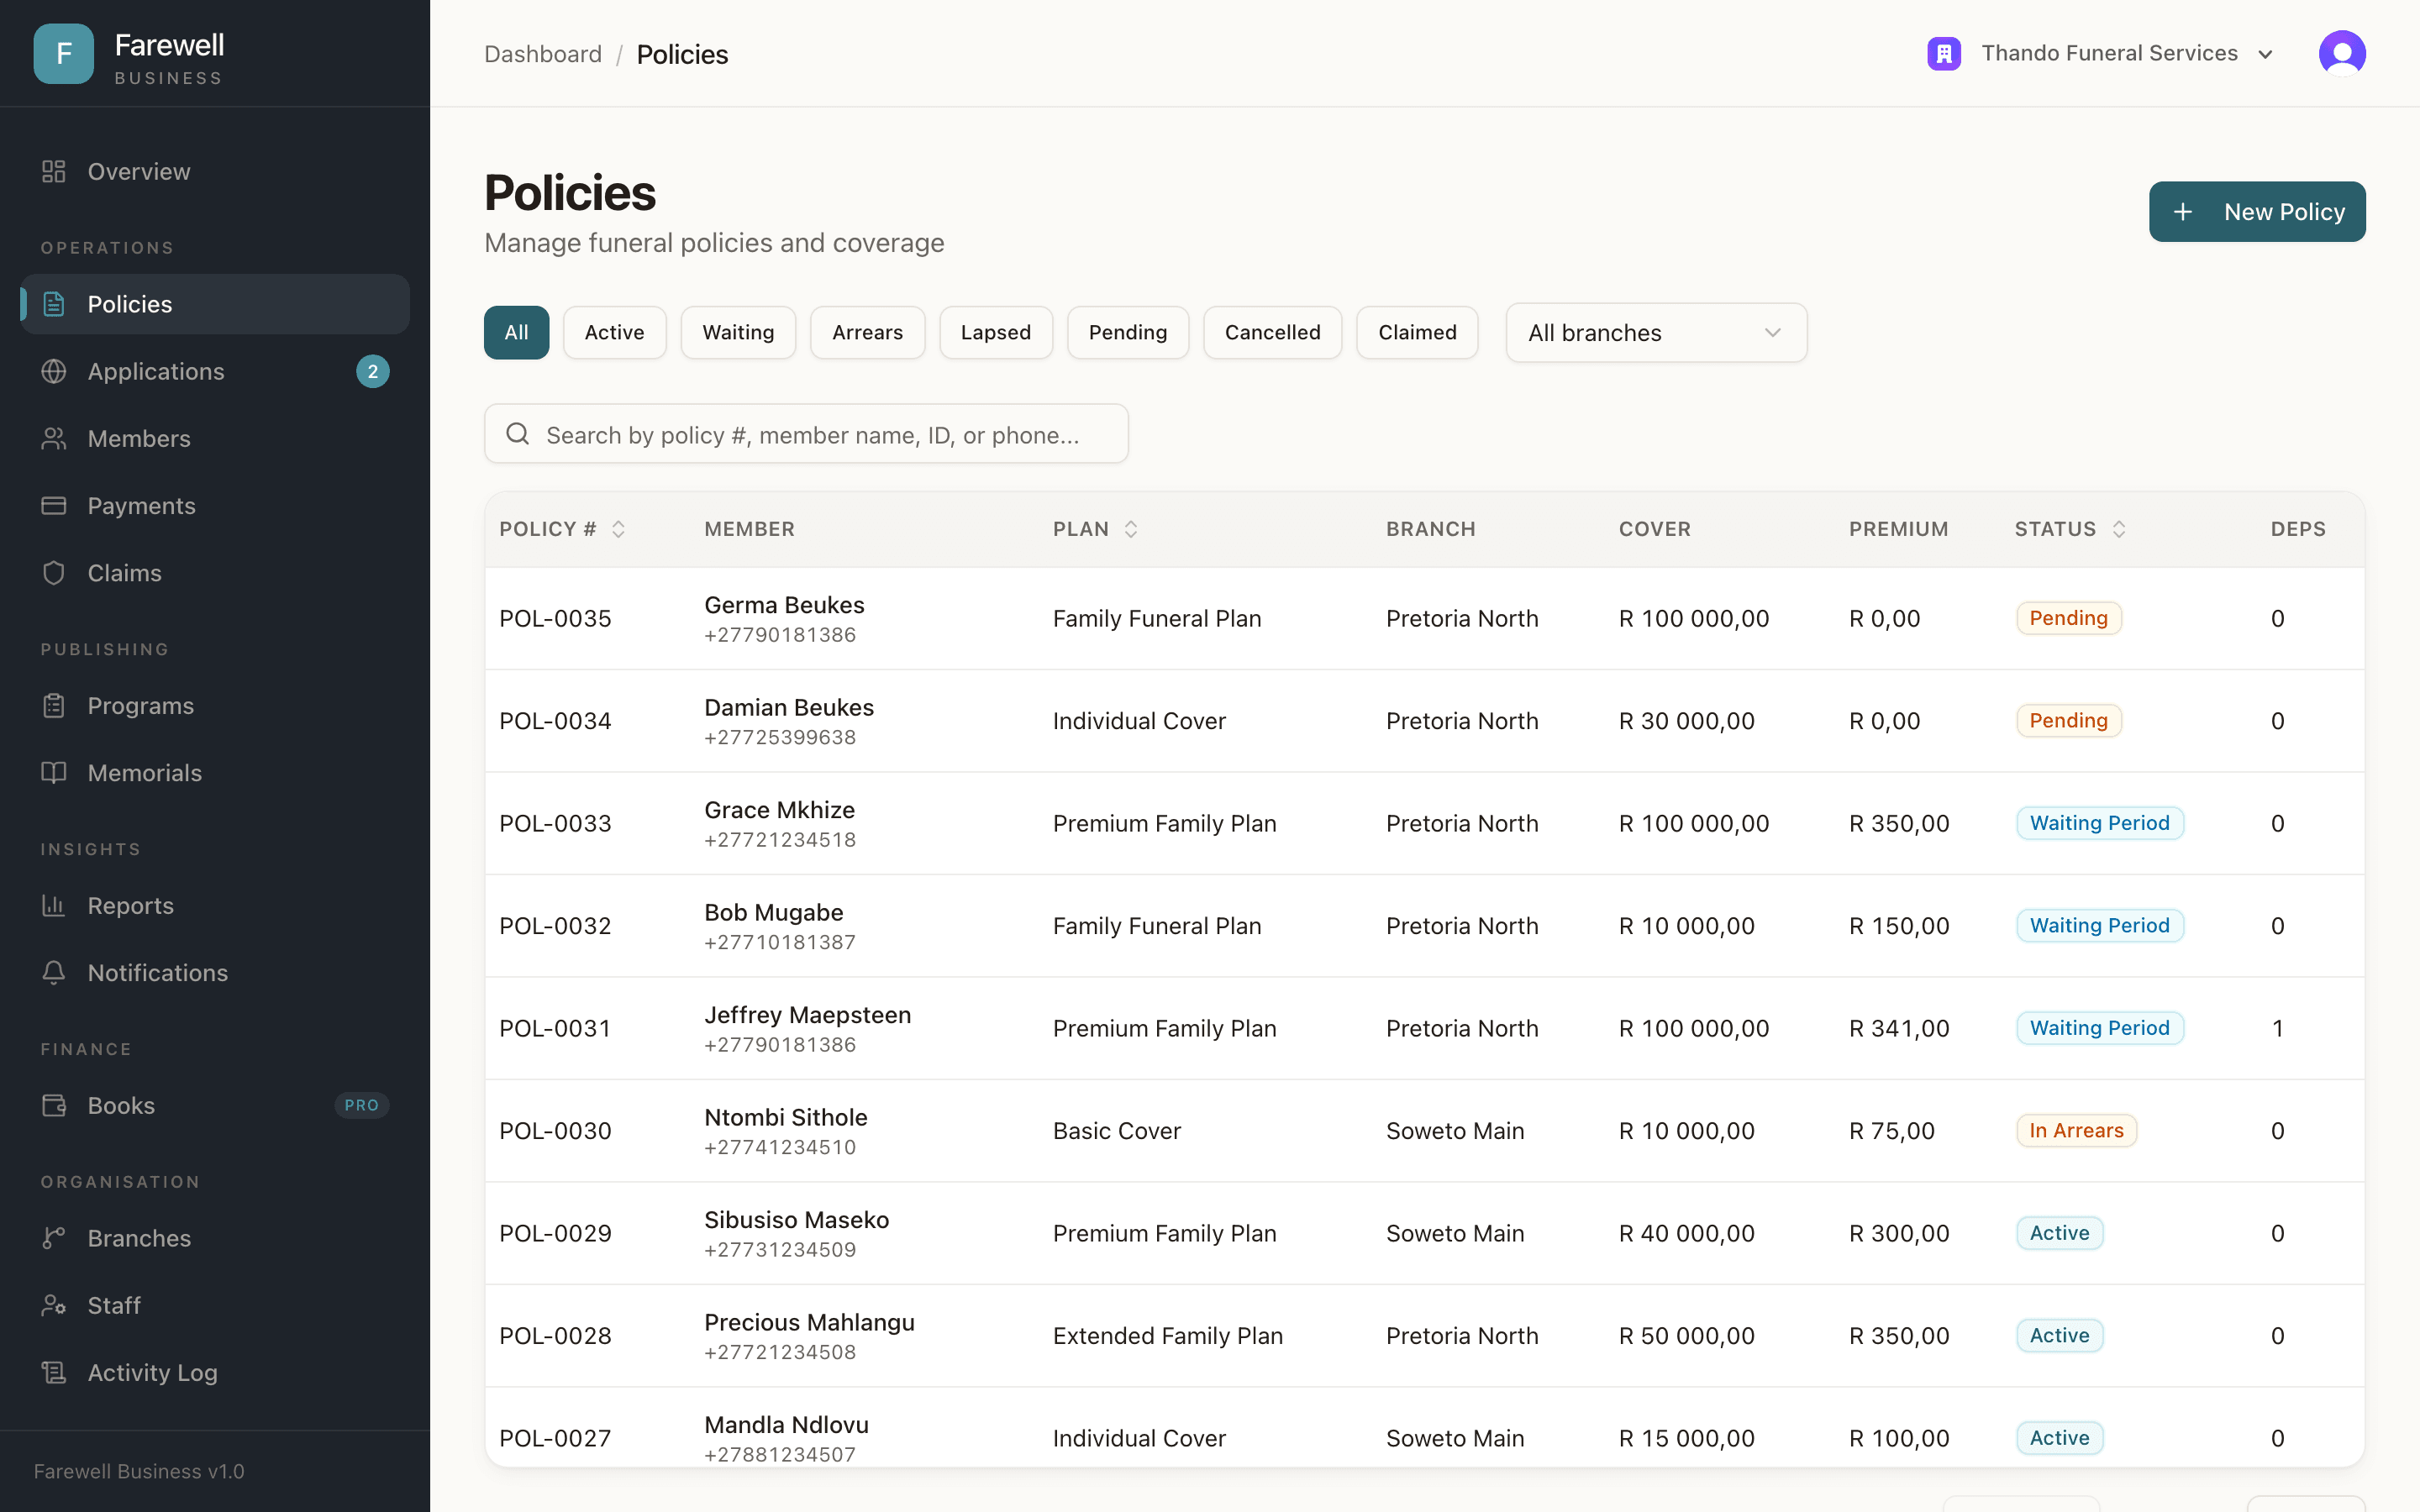Expand the All branches dropdown
This screenshot has width=2420, height=1512.
coord(1656,333)
